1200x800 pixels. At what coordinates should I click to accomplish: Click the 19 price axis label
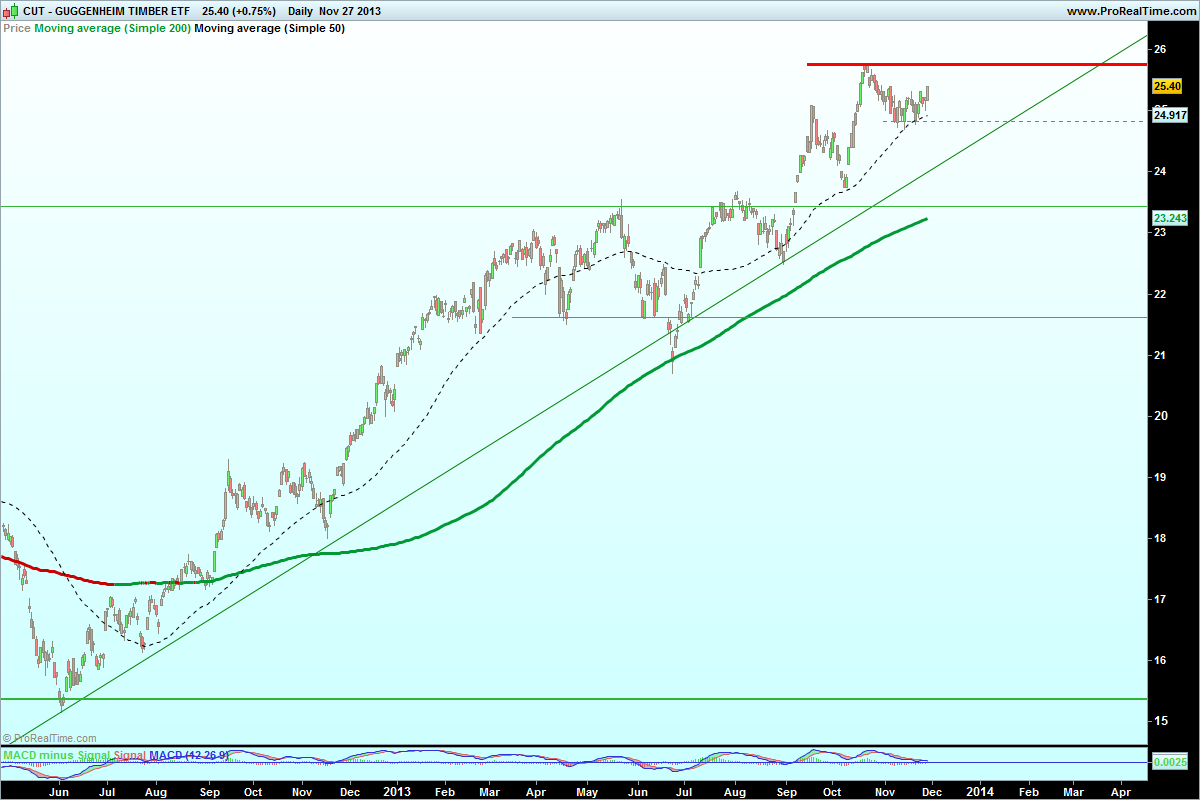coord(1158,477)
